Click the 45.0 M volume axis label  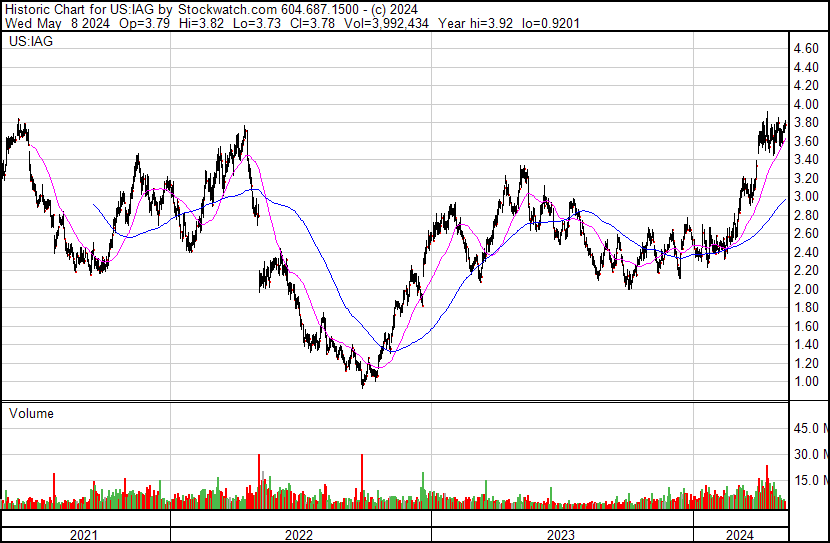(807, 429)
